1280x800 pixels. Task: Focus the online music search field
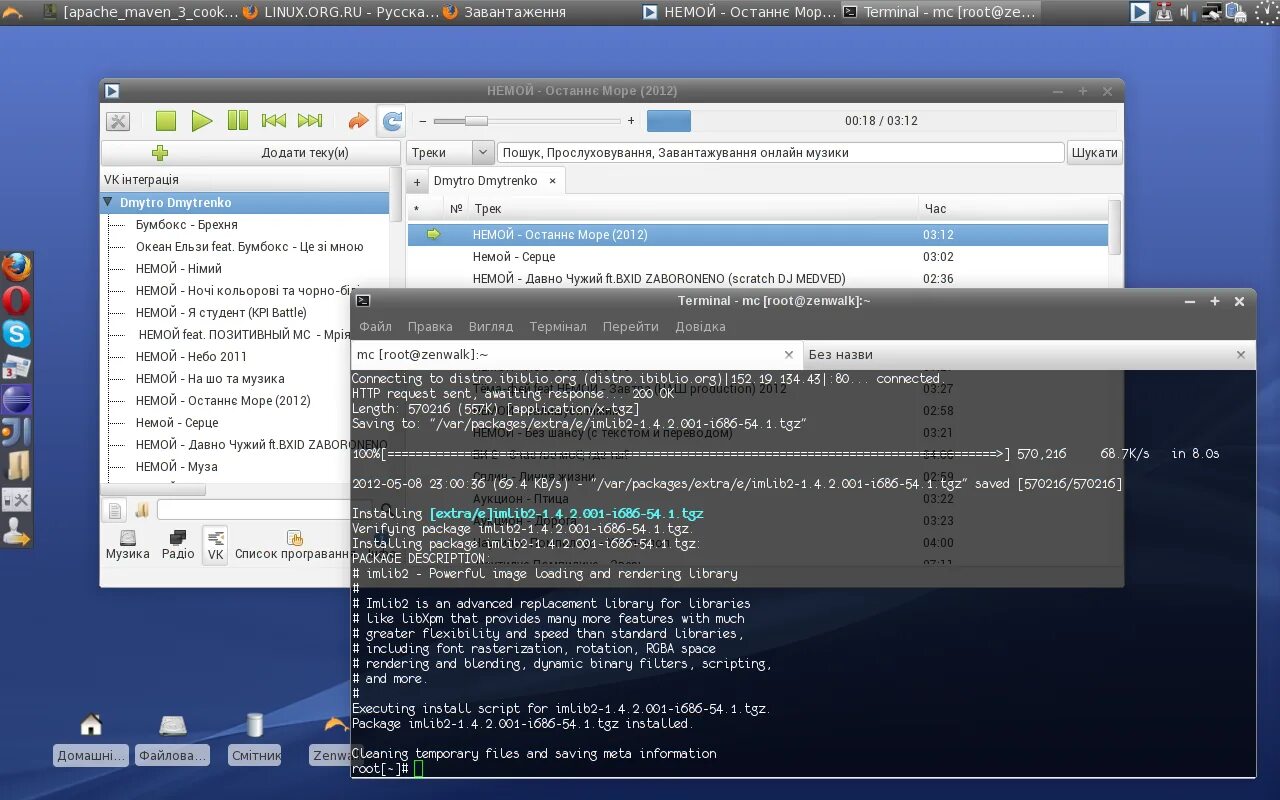(x=780, y=152)
